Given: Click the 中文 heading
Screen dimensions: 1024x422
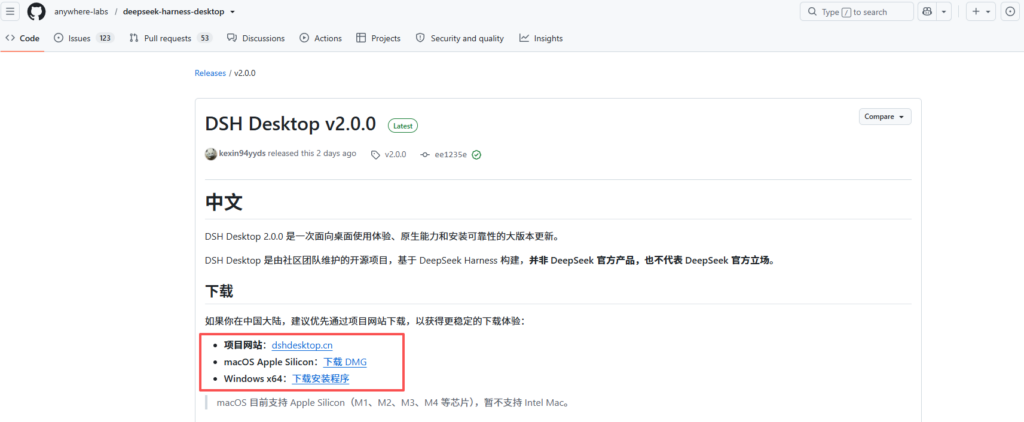Looking at the screenshot, I should (x=224, y=201).
